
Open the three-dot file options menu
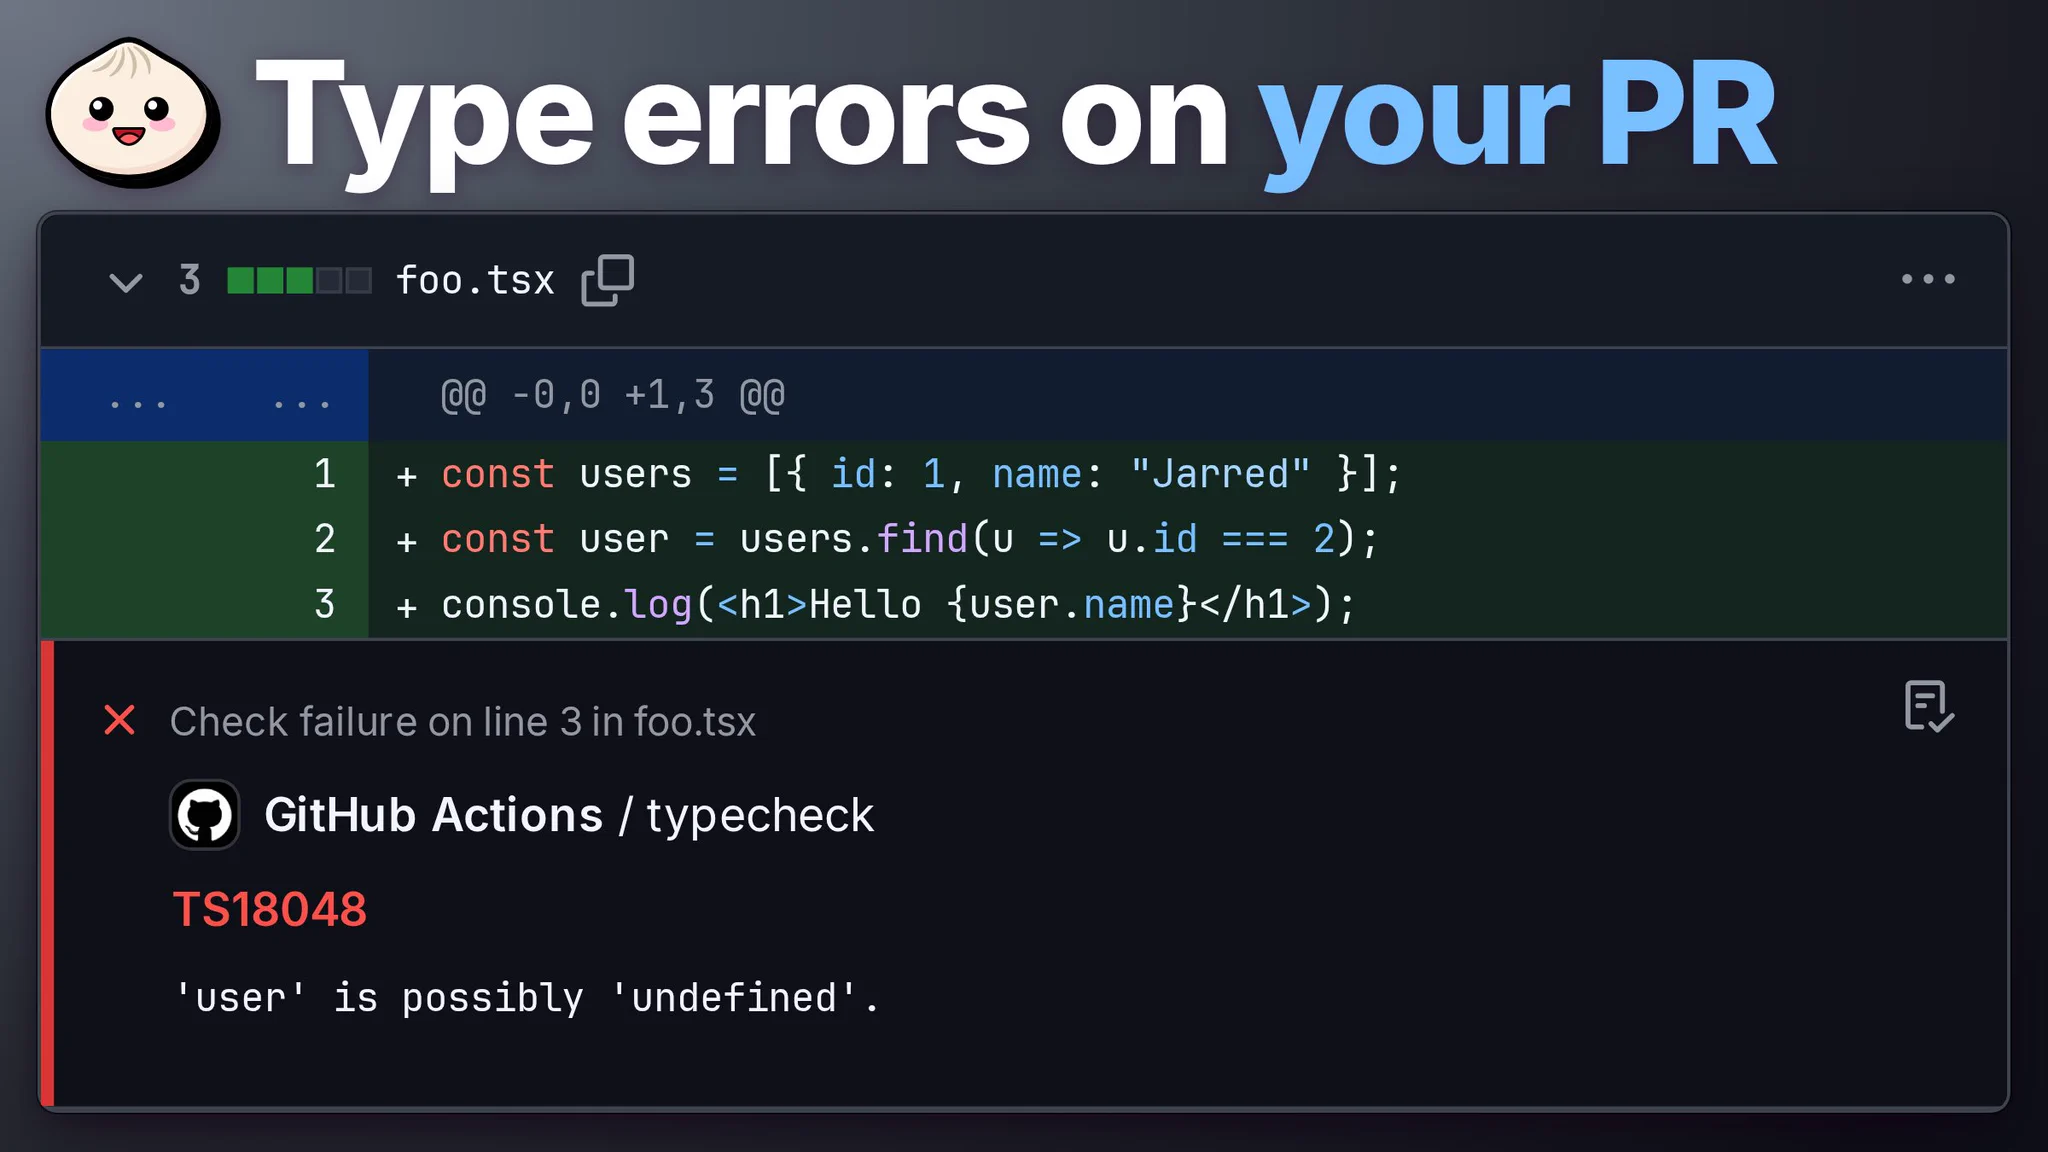pyautogui.click(x=1928, y=279)
